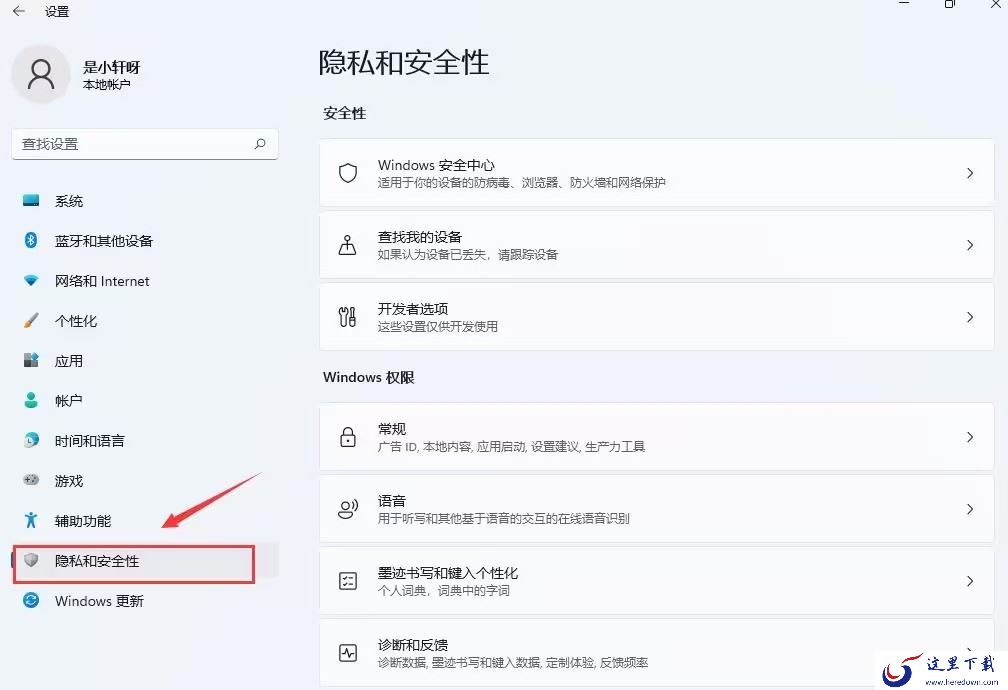Click the 墨迹书写和键入个性化 checklist icon
1008x690 pixels.
pos(348,581)
